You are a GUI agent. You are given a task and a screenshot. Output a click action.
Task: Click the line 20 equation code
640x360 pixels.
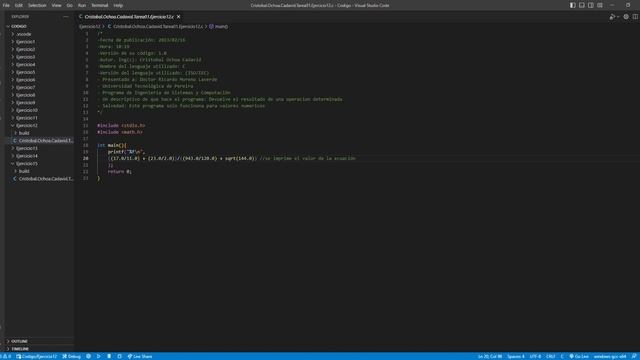(182, 158)
